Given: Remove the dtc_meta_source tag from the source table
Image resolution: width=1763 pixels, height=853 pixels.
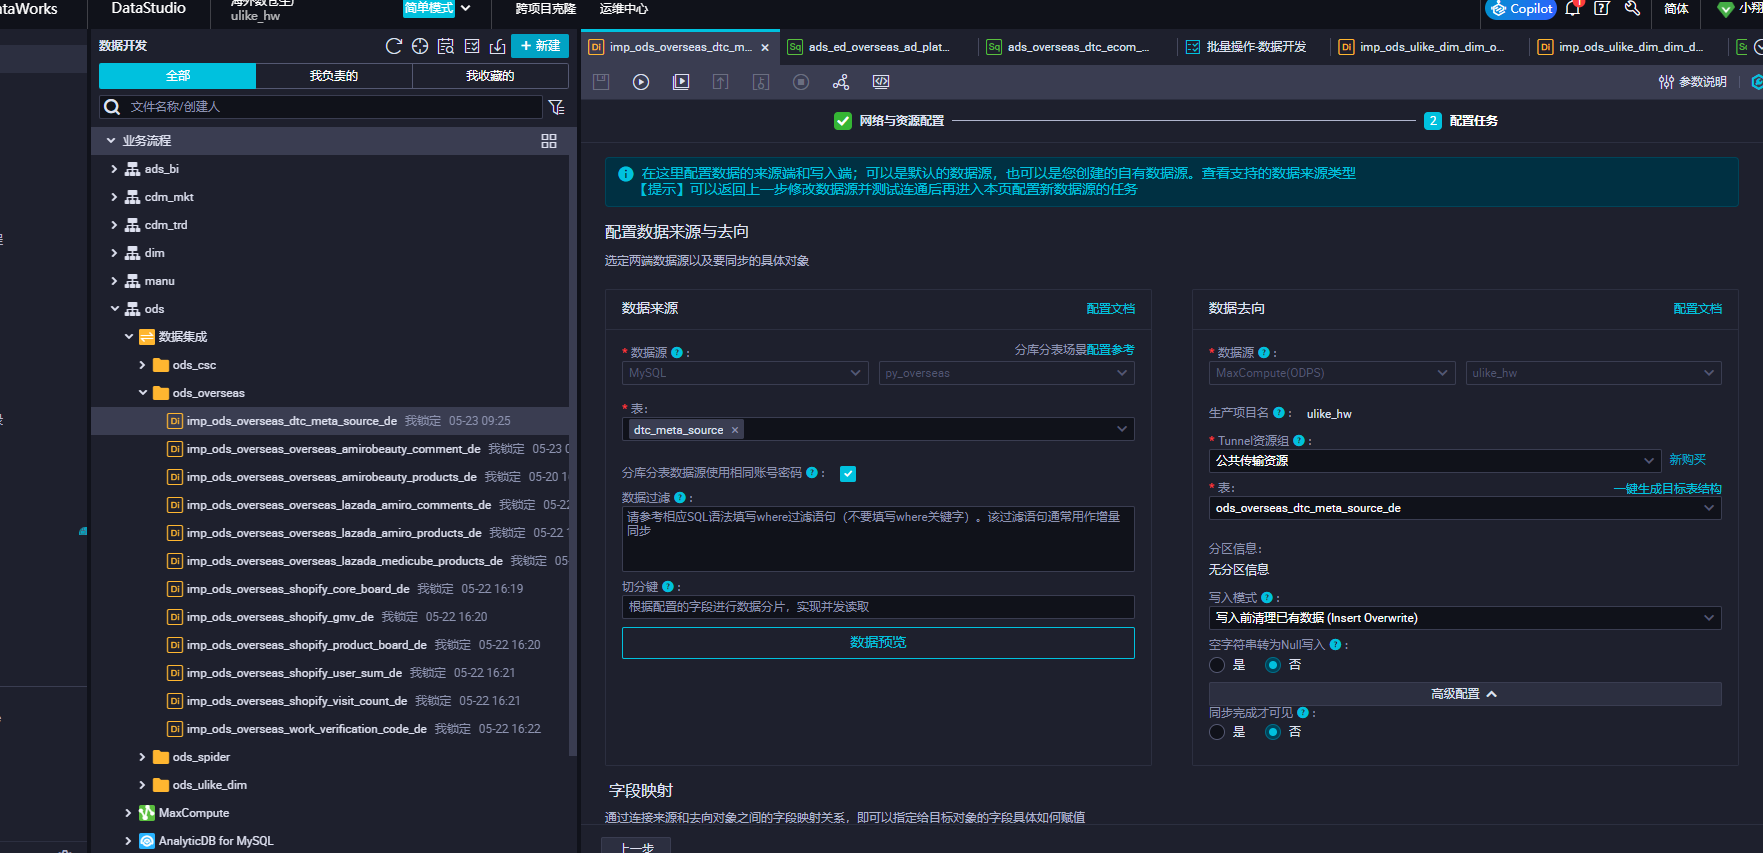Looking at the screenshot, I should [x=735, y=430].
